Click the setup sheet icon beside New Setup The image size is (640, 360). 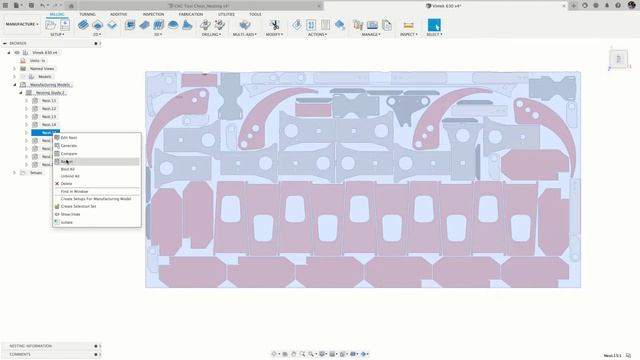point(64,25)
